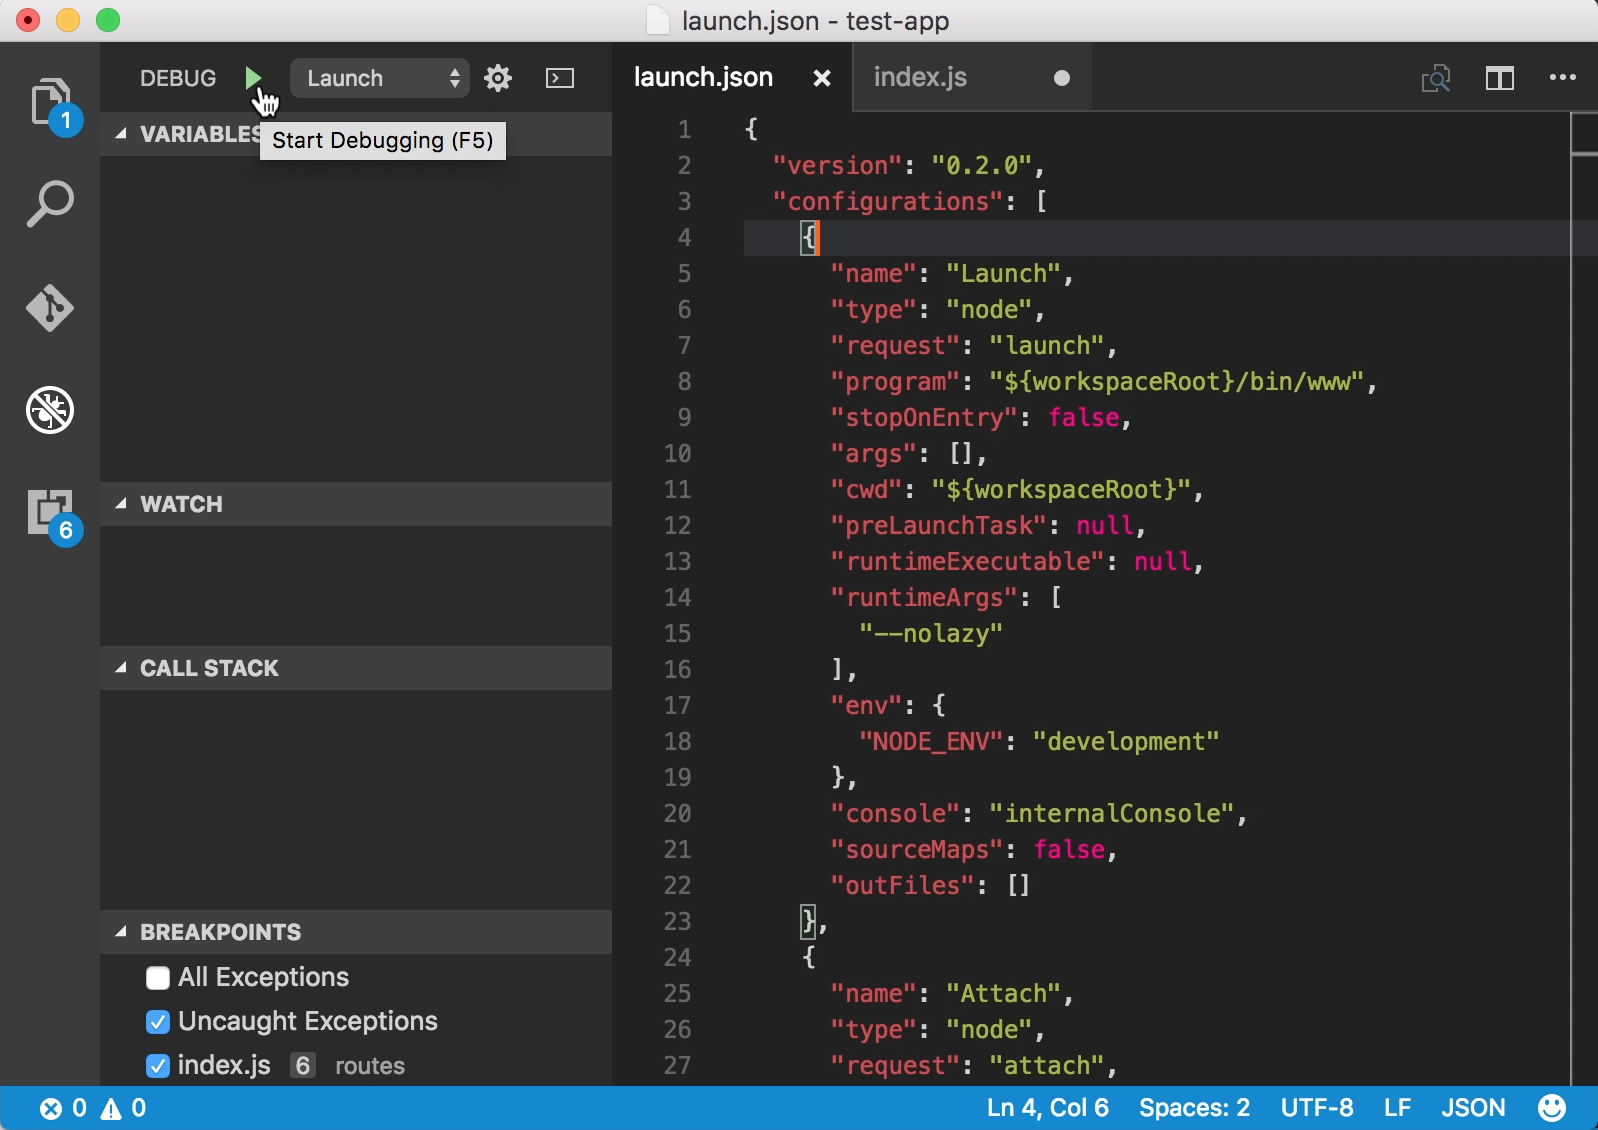This screenshot has height=1130, width=1598.
Task: Open the Search view icon
Action: click(x=49, y=204)
